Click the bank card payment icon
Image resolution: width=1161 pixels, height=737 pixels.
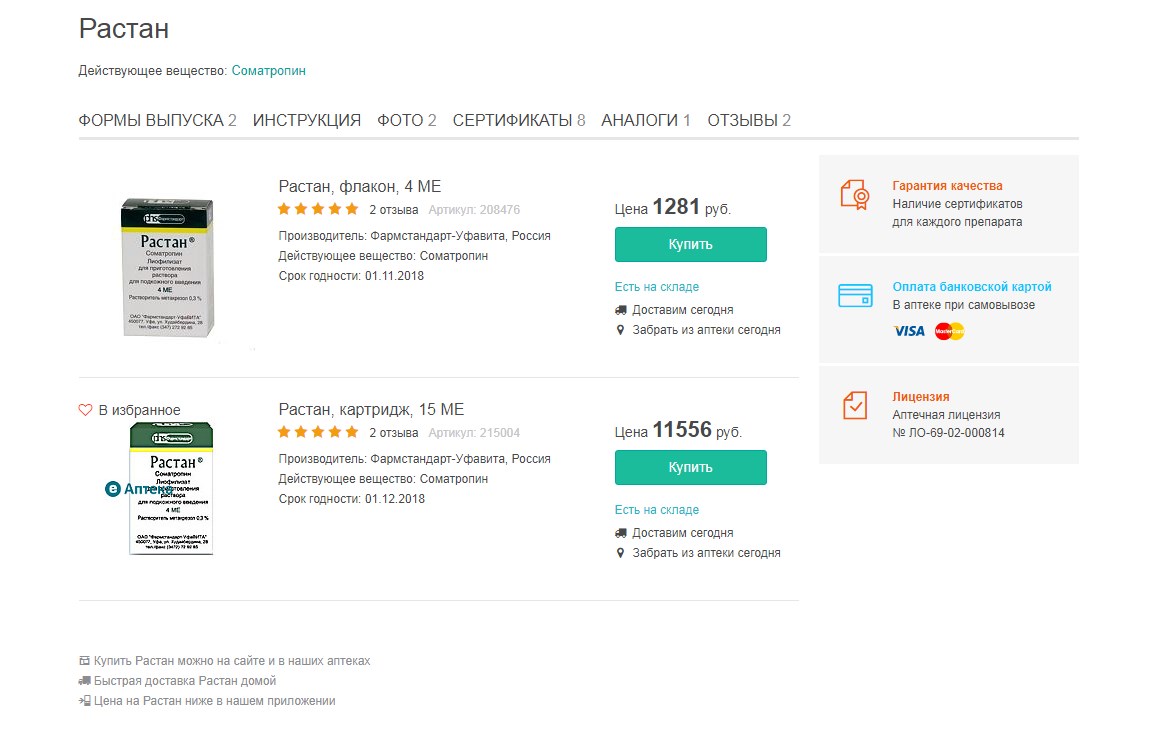tap(854, 296)
